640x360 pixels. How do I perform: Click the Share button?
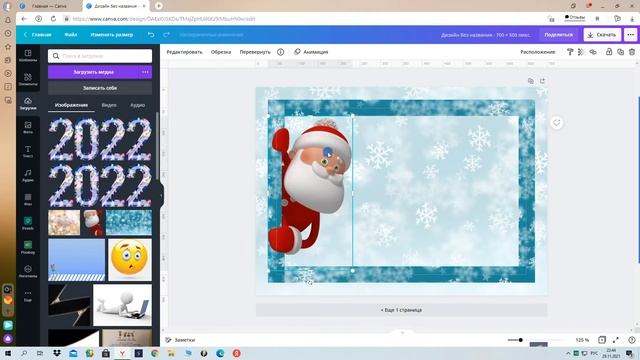point(558,35)
